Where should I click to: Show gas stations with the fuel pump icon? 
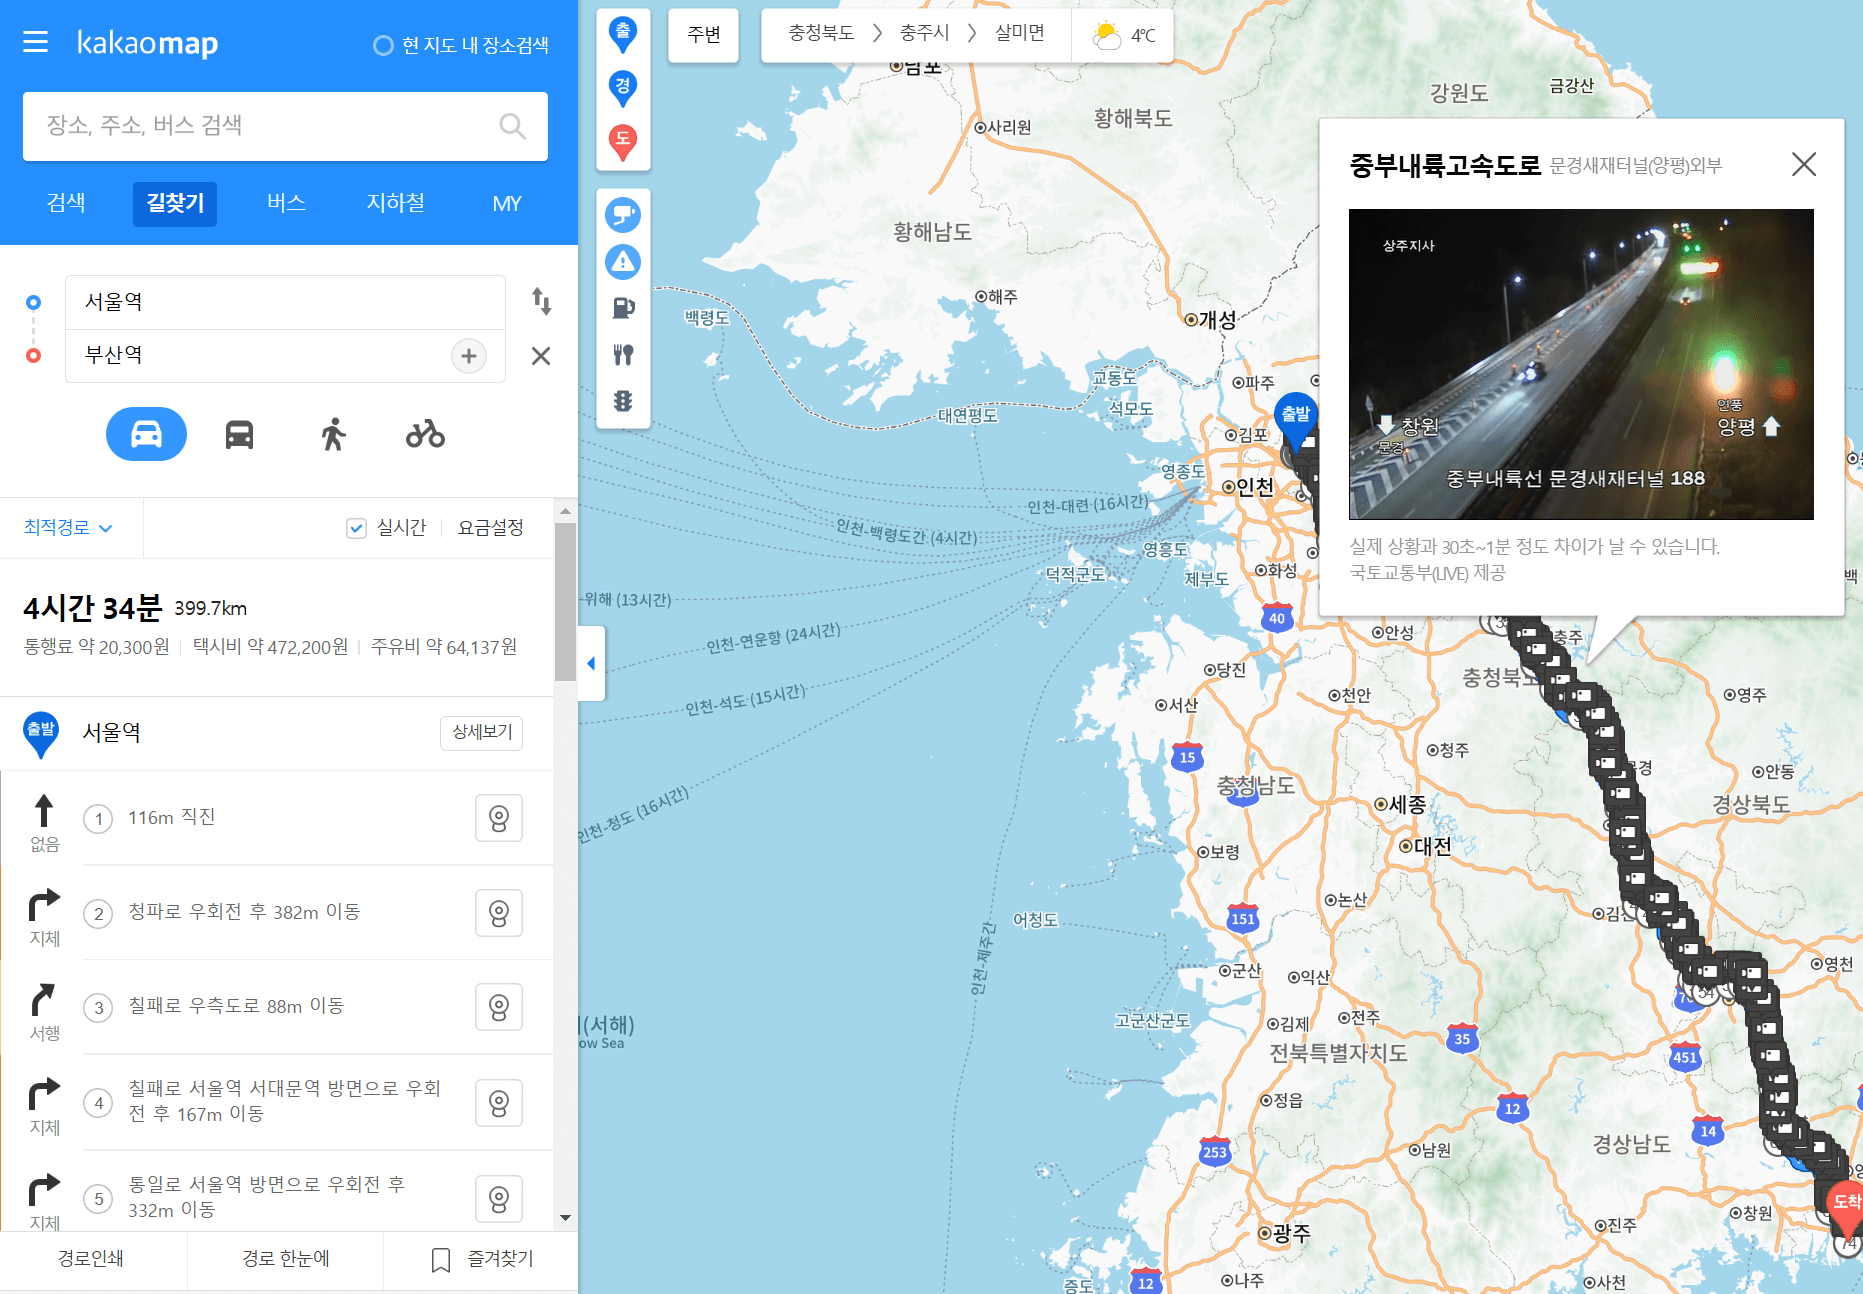pyautogui.click(x=623, y=308)
